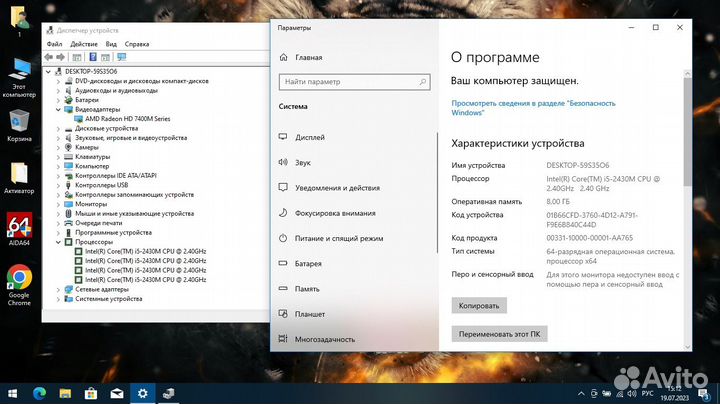The image size is (720, 404).
Task: Expand Аудиовходы и аудиовыходы node
Action: tap(58, 90)
